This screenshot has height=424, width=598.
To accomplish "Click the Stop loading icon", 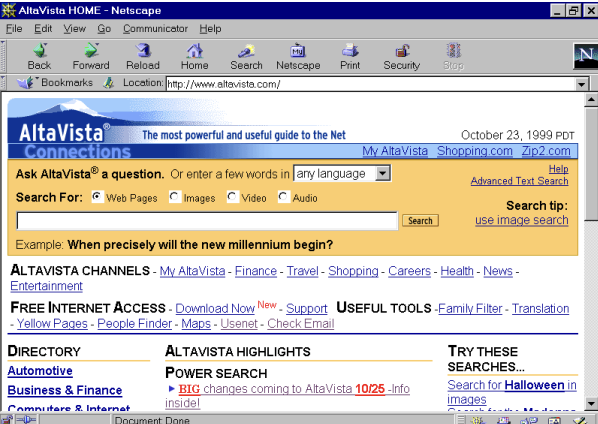I will [x=453, y=51].
